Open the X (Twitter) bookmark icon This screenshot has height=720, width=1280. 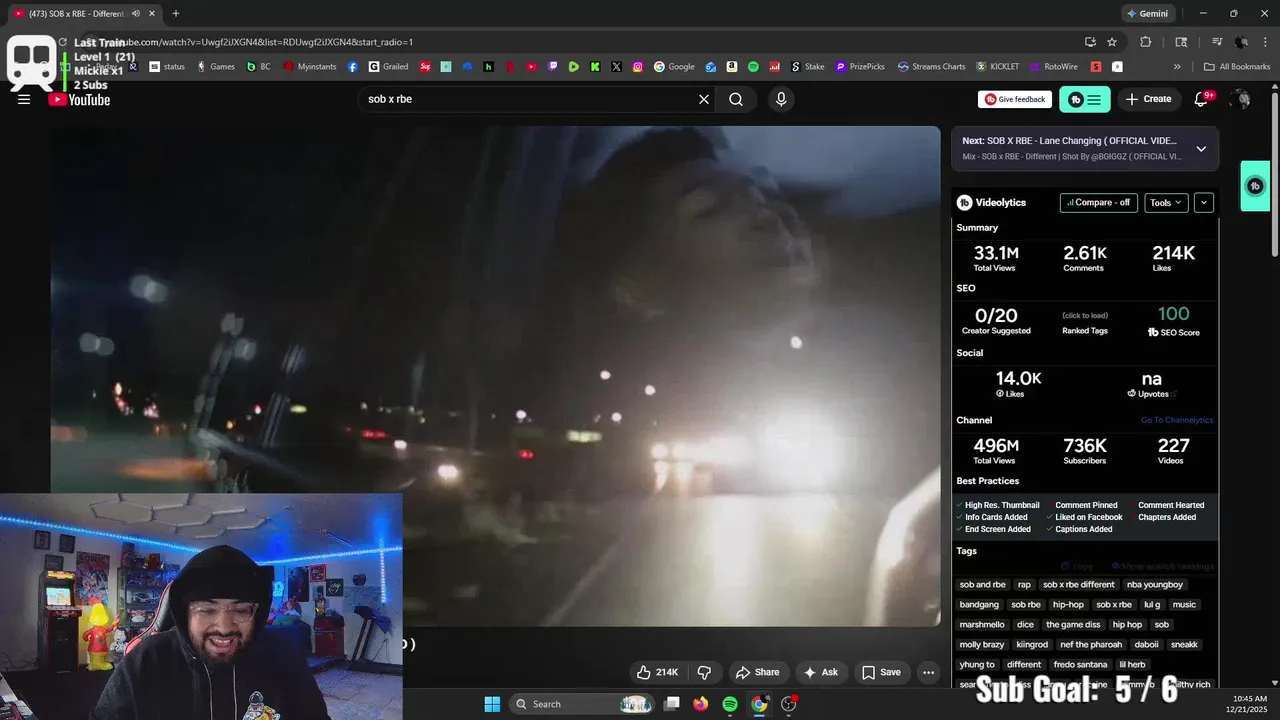click(616, 66)
